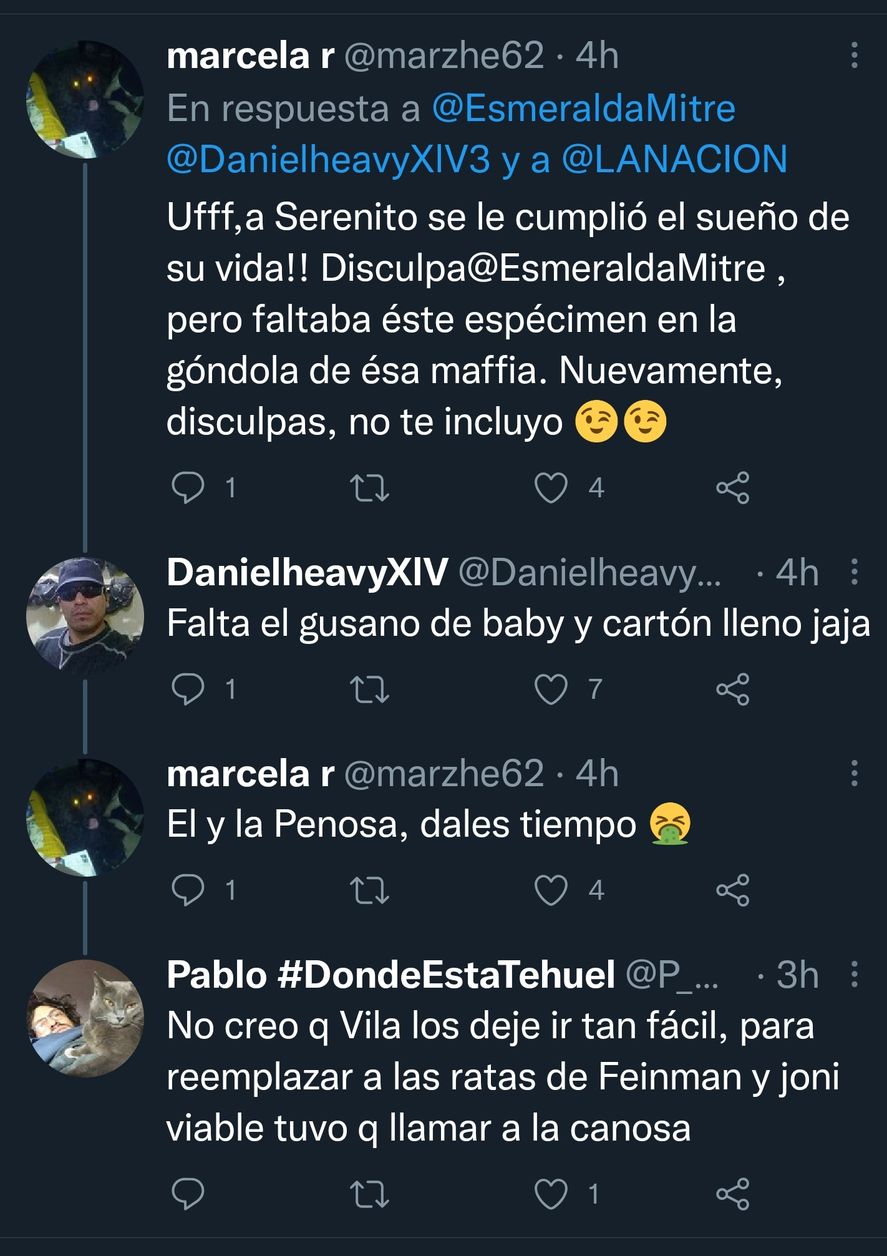Open more options on DanielheavyXIV's tweet

[x=854, y=573]
